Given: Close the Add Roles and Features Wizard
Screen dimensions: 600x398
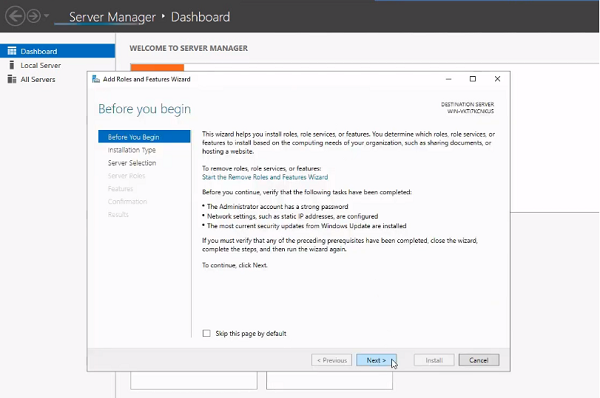Looking at the screenshot, I should point(497,79).
